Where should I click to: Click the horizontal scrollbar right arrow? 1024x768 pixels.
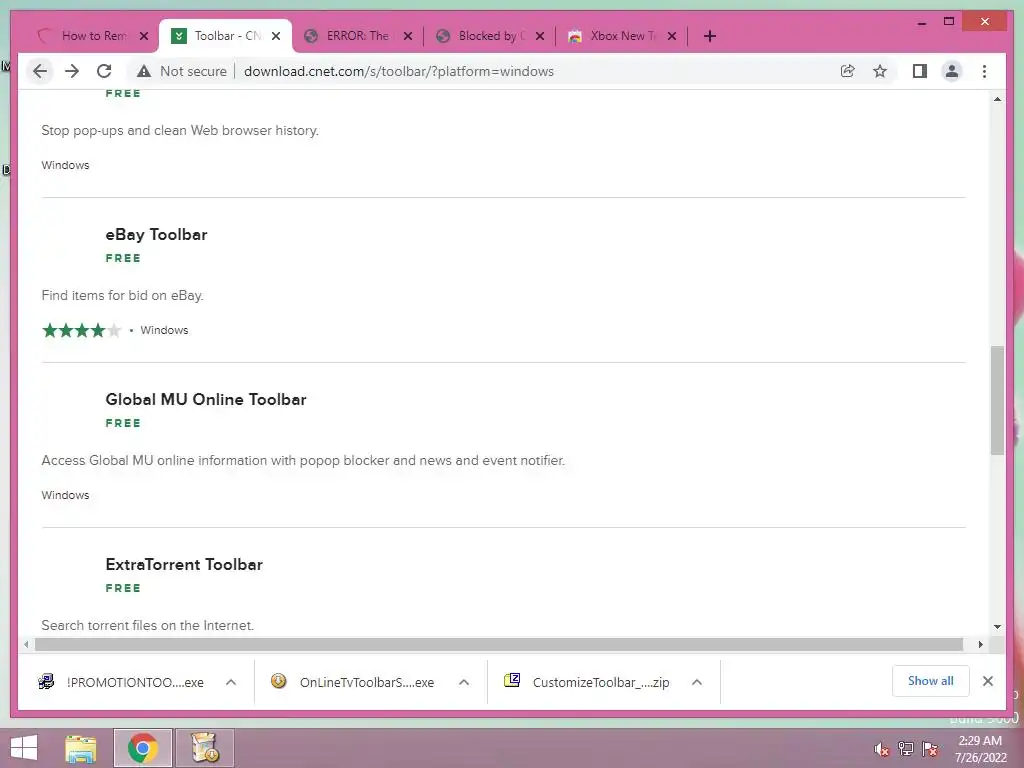click(981, 645)
